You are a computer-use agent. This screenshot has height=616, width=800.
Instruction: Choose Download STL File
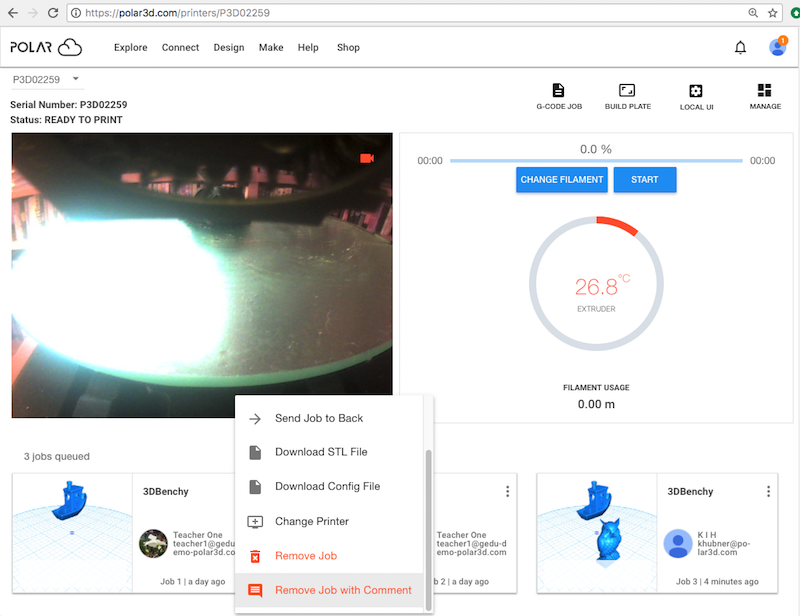pyautogui.click(x=329, y=452)
